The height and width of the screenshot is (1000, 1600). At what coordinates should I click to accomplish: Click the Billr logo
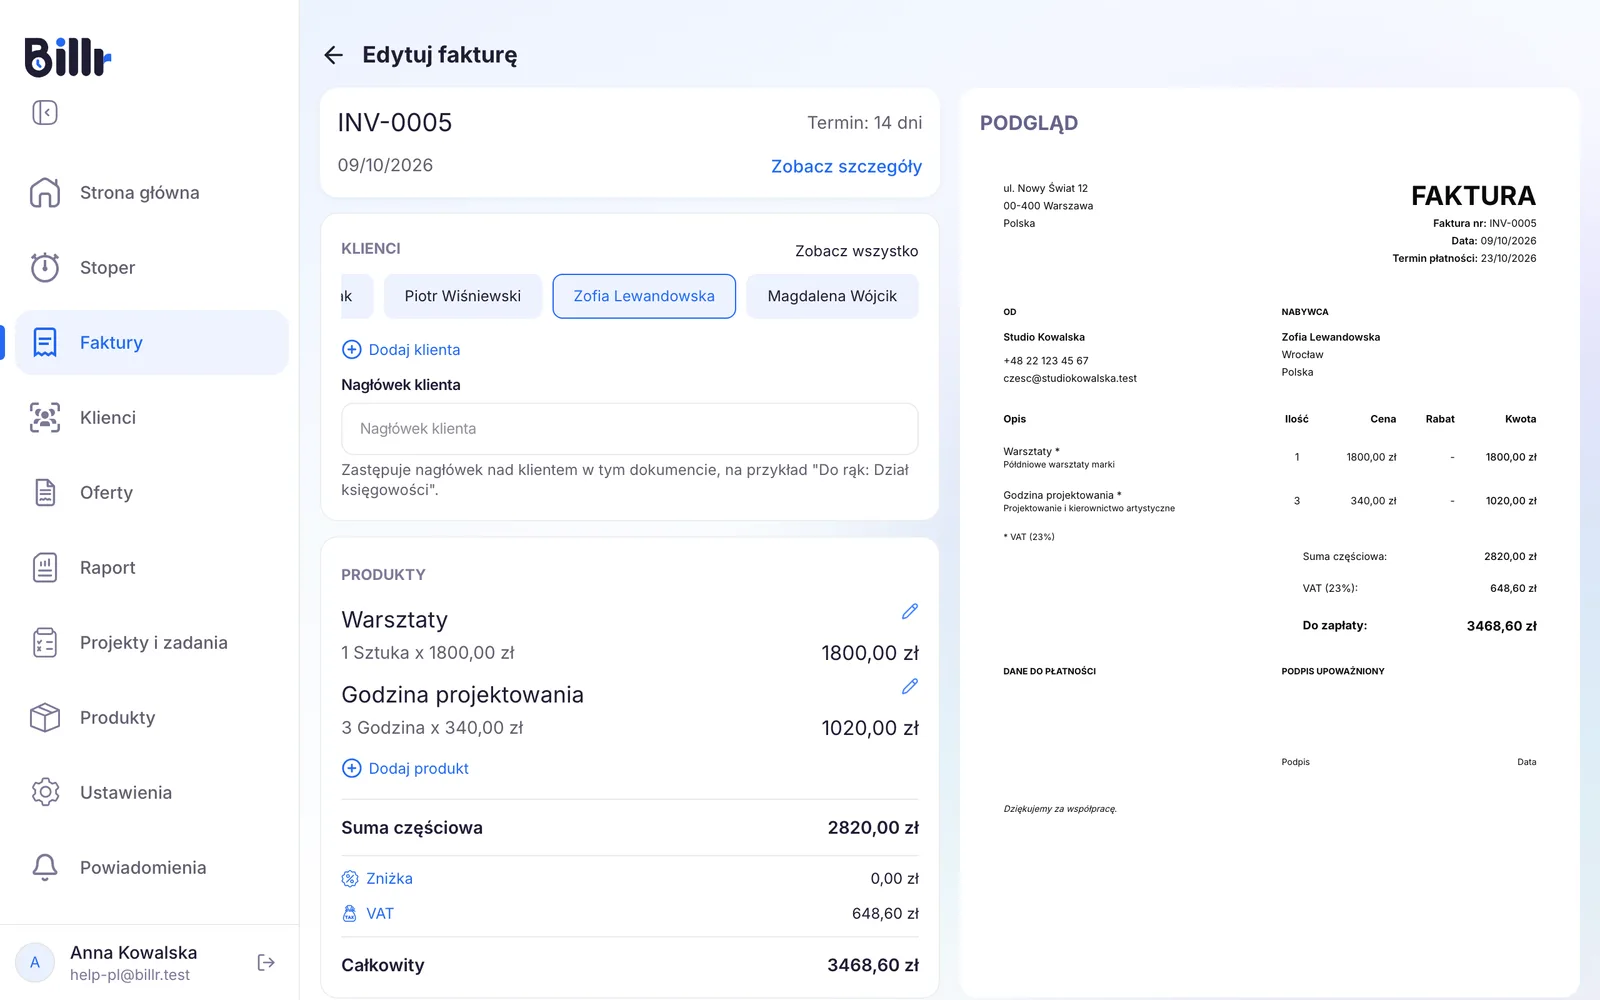point(68,57)
